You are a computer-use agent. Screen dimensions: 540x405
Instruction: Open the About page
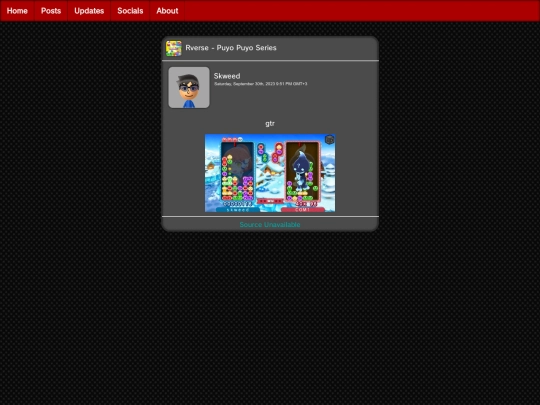[167, 11]
